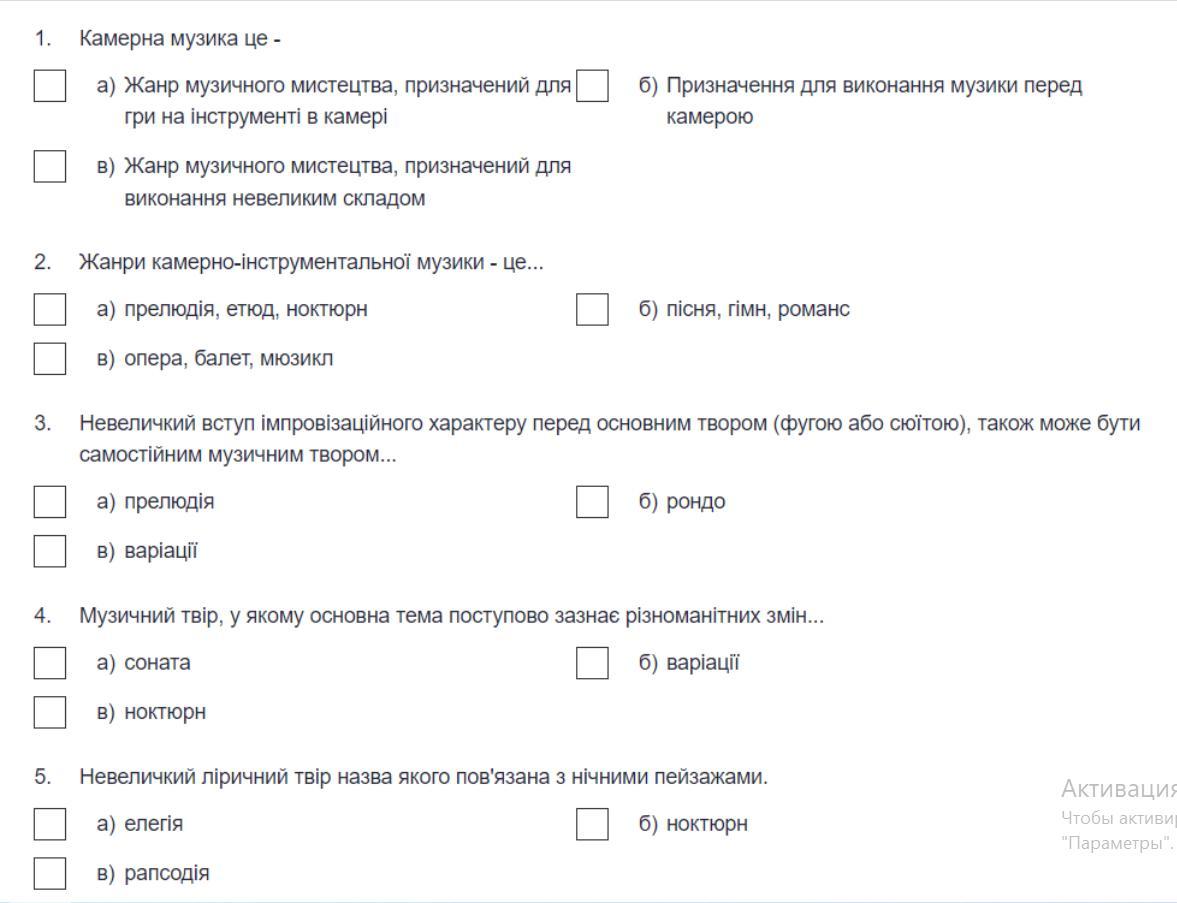
Task: Check the 'прелюдія, етюд, ноктюрн' box
Action: pos(50,309)
